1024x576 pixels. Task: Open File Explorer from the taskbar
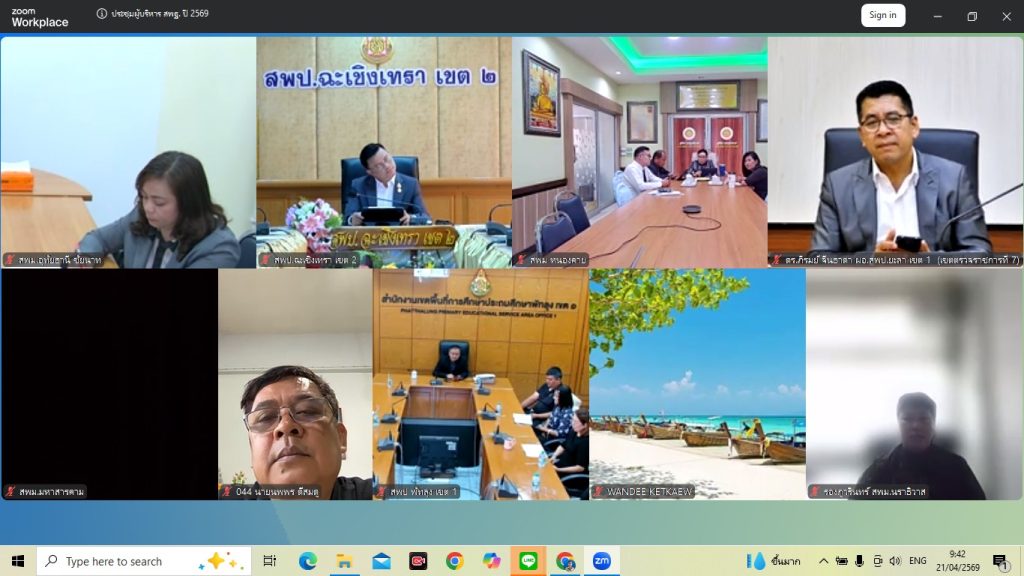(344, 561)
